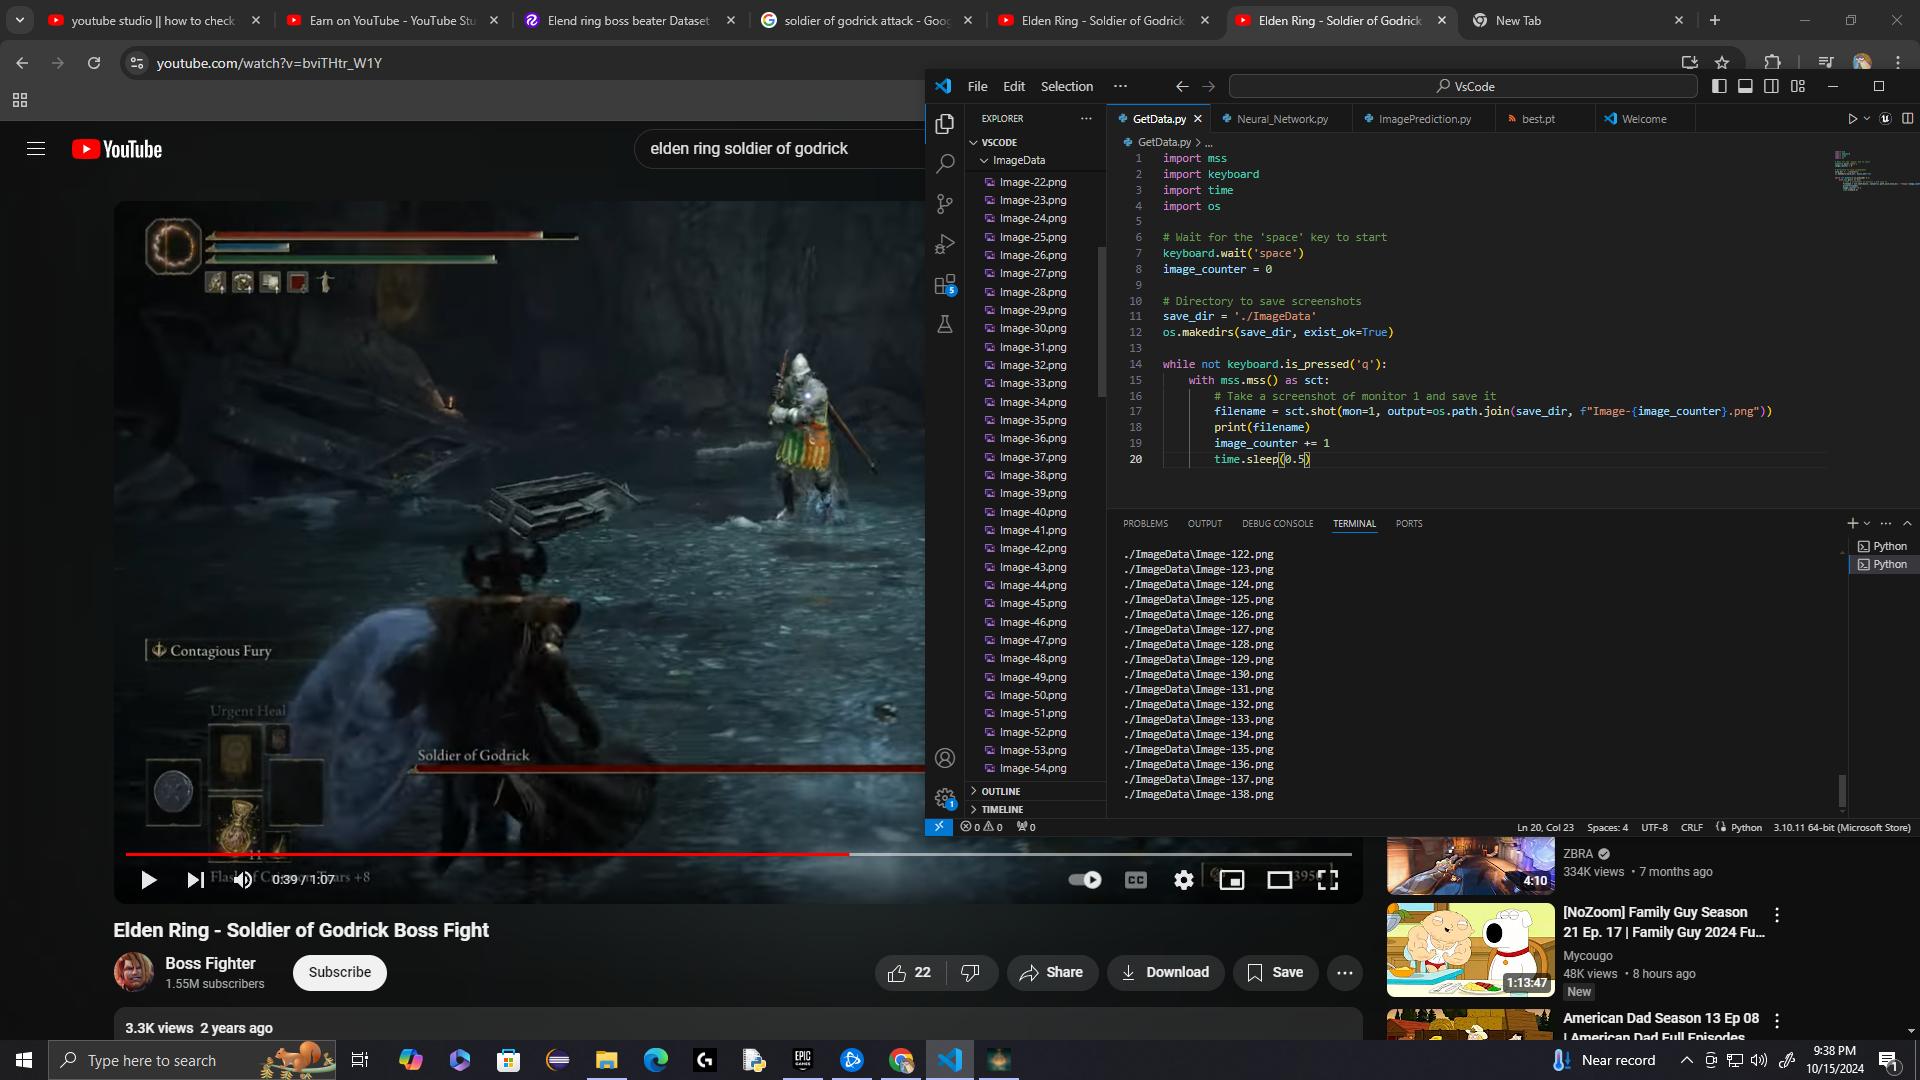
Task: Toggle theater mode
Action: (x=1280, y=880)
